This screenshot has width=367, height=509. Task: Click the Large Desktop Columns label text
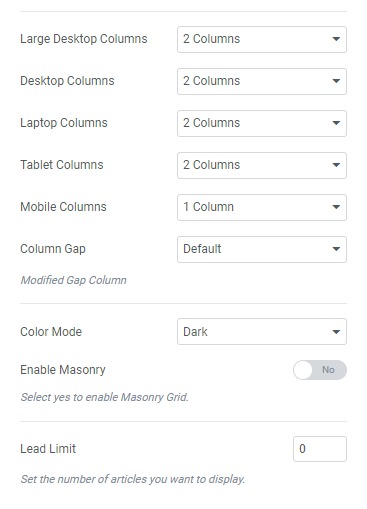click(x=84, y=39)
